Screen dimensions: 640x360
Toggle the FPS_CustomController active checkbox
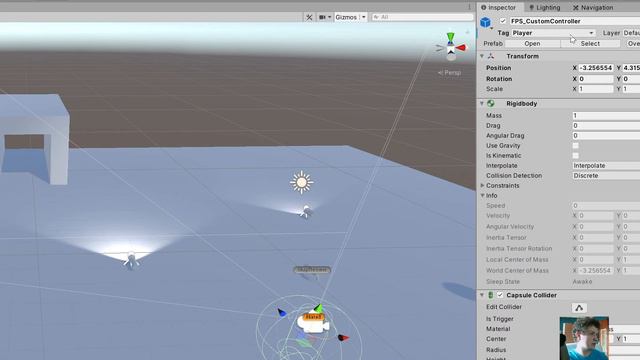click(503, 21)
